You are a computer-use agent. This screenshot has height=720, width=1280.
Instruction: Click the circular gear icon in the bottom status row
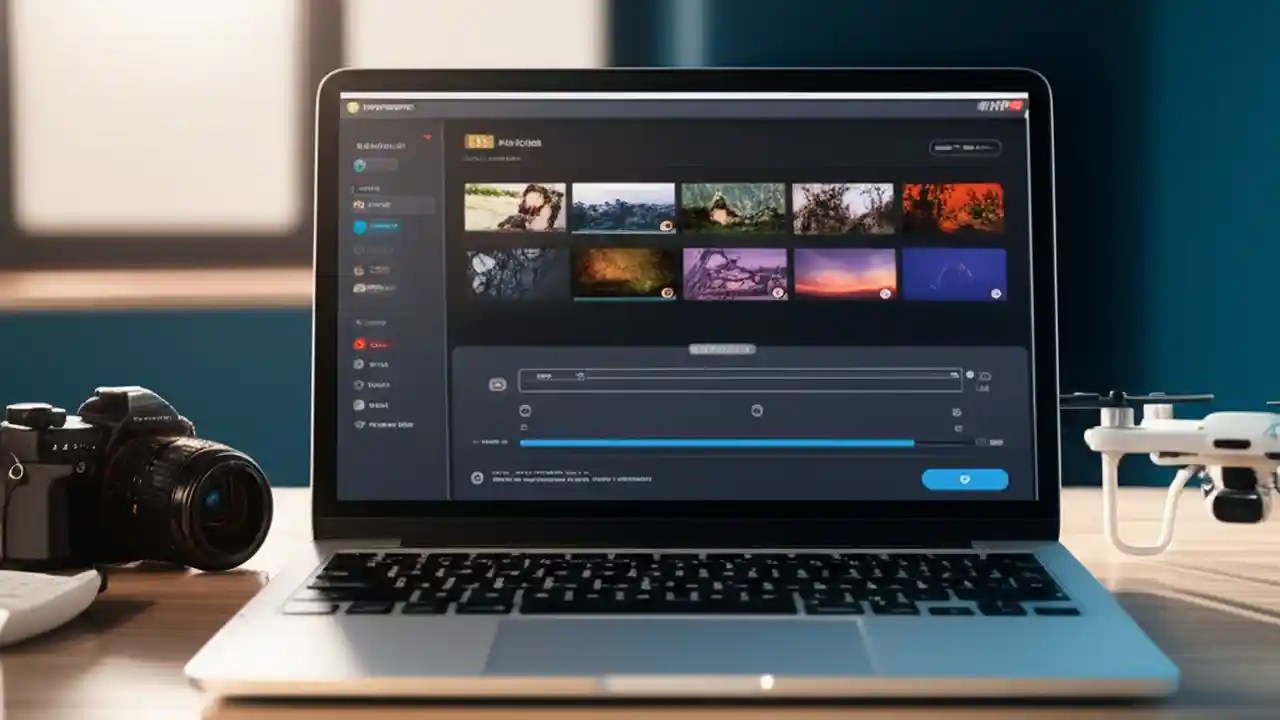pyautogui.click(x=476, y=477)
